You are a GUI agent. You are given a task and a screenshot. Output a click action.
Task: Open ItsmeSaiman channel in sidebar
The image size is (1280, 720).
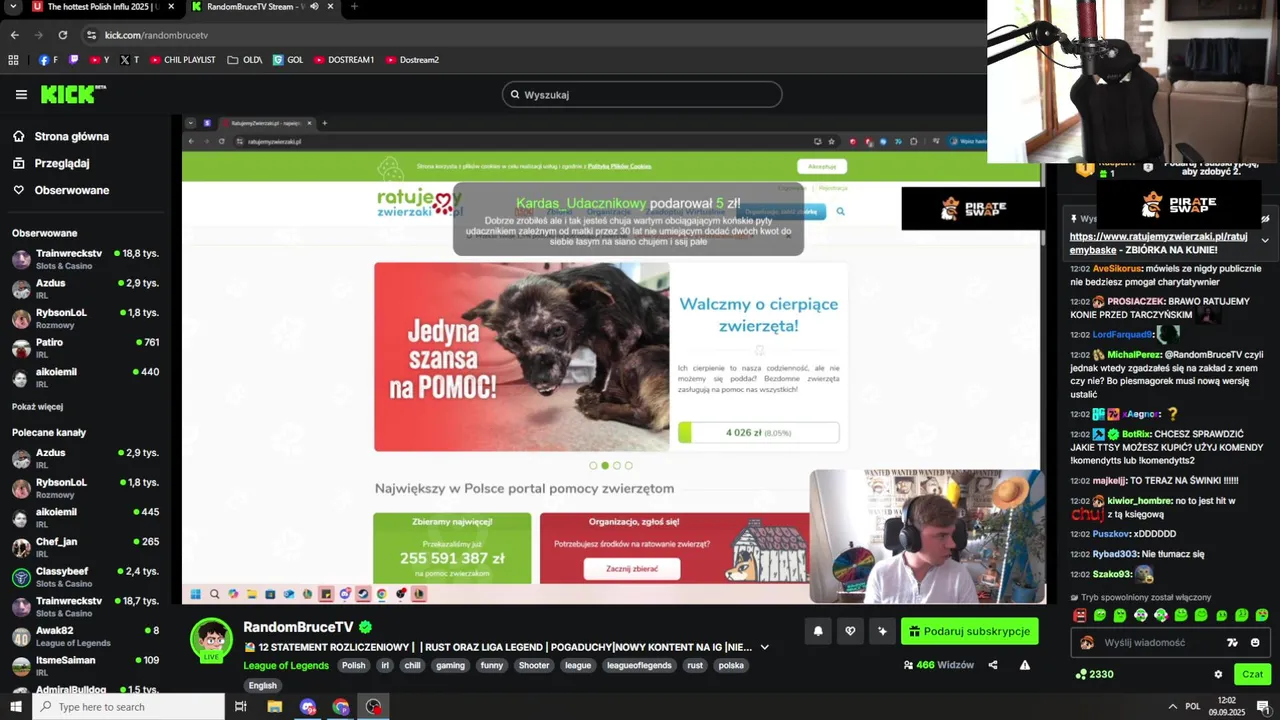[x=86, y=666]
